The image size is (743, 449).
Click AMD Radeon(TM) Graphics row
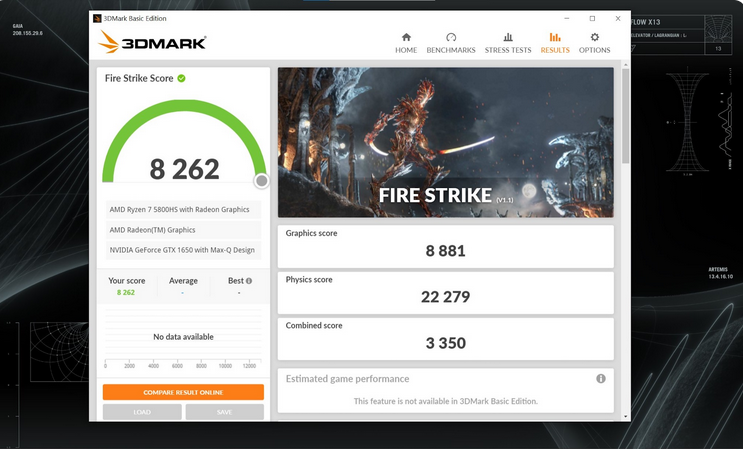point(183,230)
